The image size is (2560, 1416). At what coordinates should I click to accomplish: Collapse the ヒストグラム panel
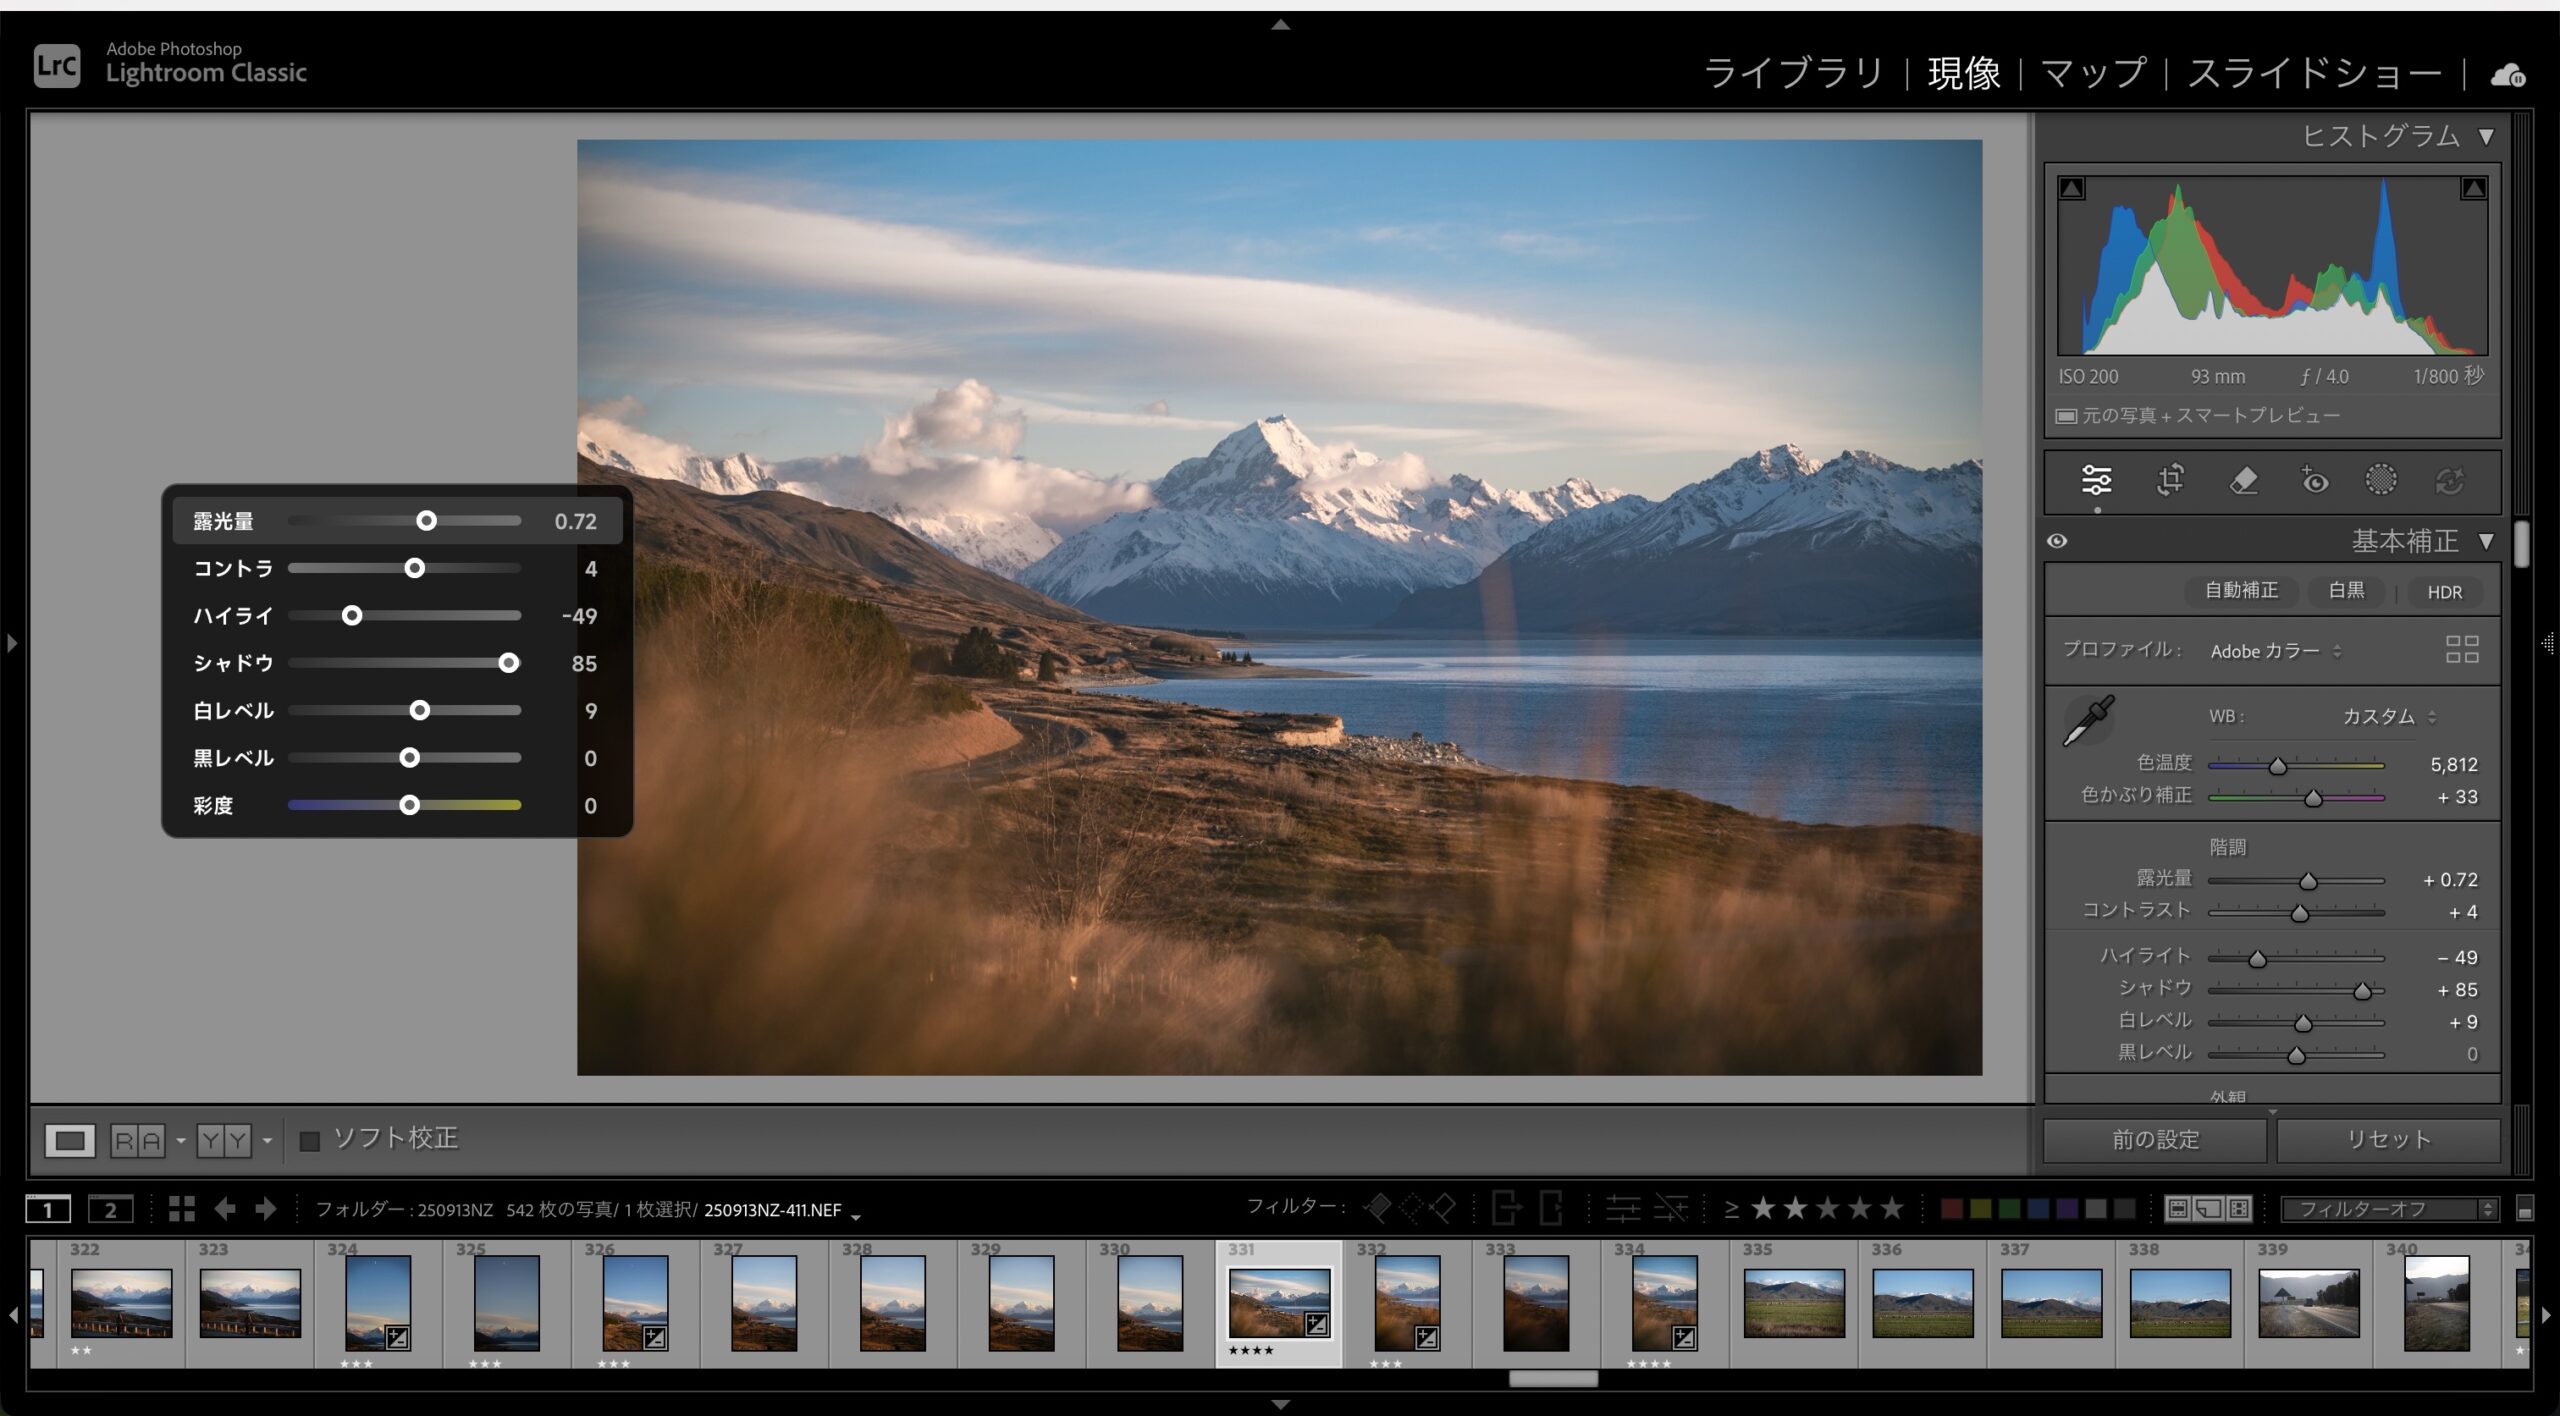(2486, 136)
